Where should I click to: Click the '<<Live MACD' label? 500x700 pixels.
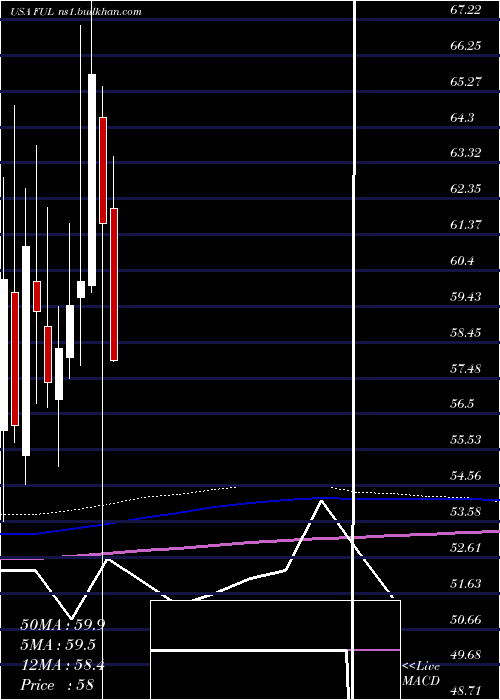pos(421,673)
